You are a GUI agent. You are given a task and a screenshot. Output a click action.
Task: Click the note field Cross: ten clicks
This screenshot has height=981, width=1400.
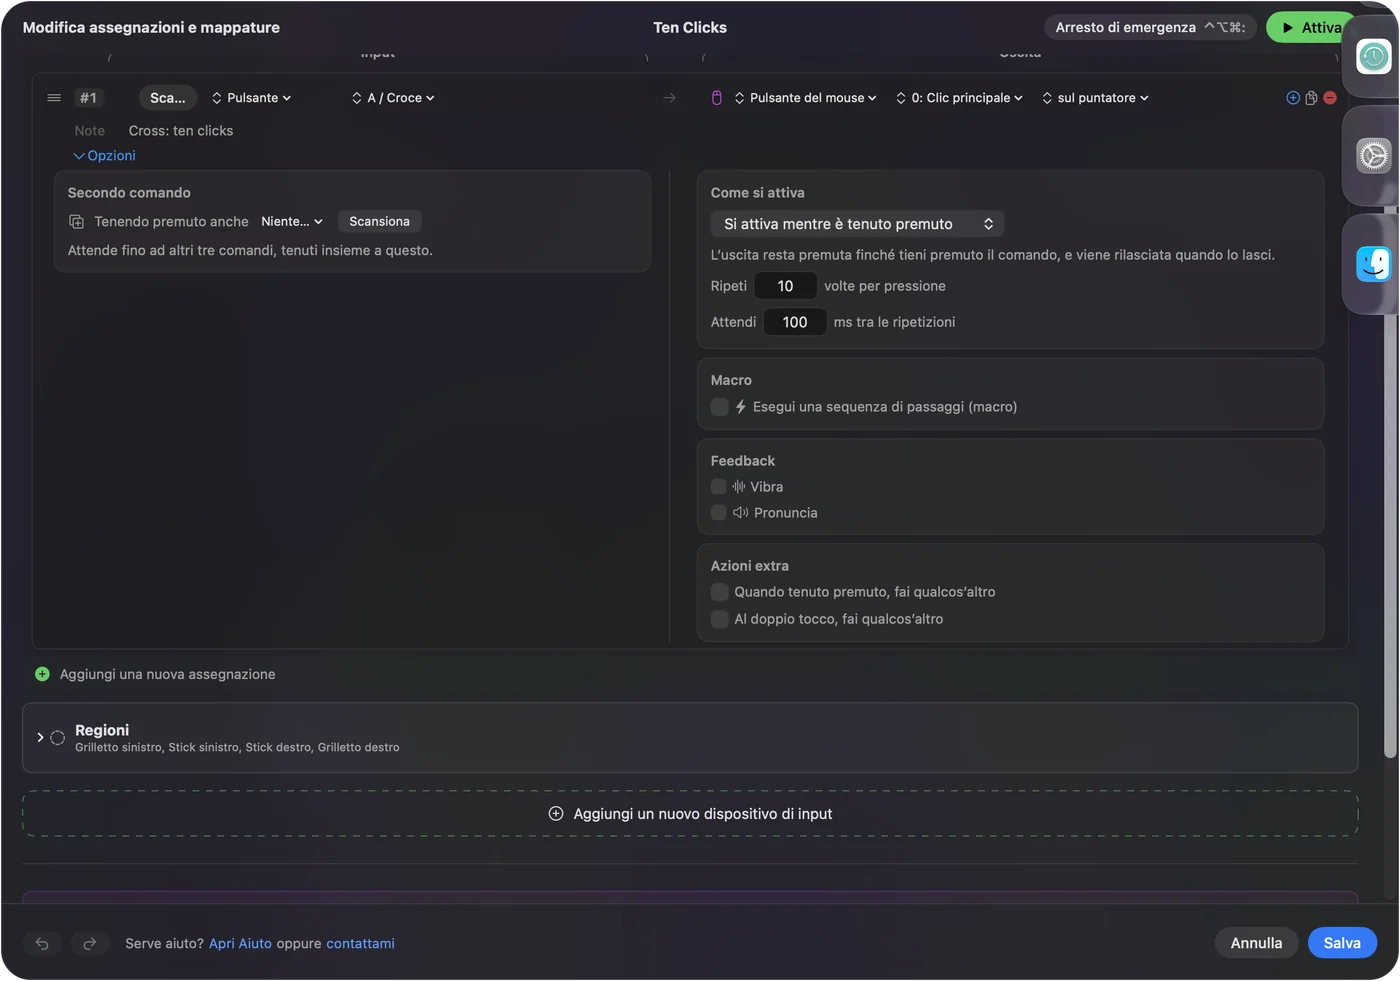(x=181, y=131)
